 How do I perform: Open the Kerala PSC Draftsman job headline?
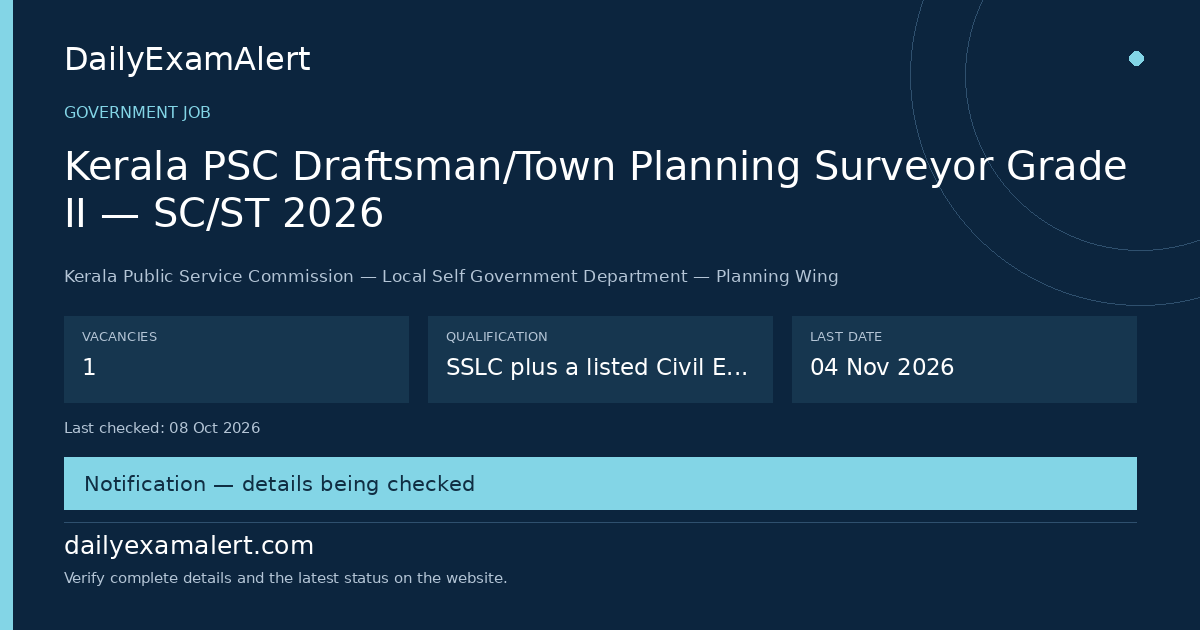click(595, 190)
